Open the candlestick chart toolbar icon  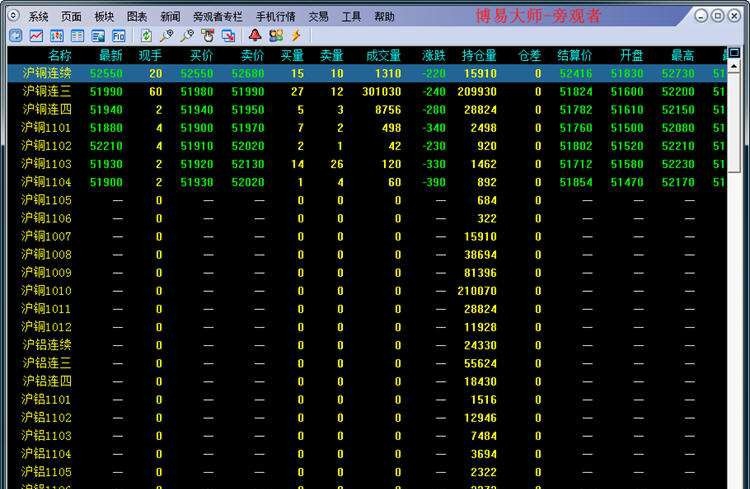[x=56, y=36]
